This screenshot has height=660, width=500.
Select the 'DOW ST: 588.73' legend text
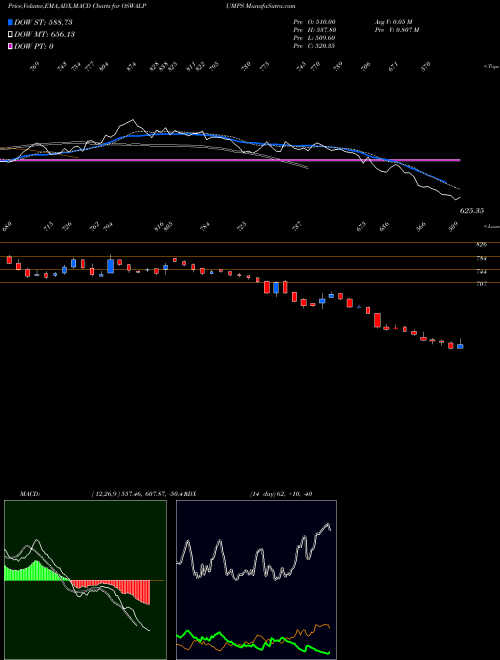point(43,22)
